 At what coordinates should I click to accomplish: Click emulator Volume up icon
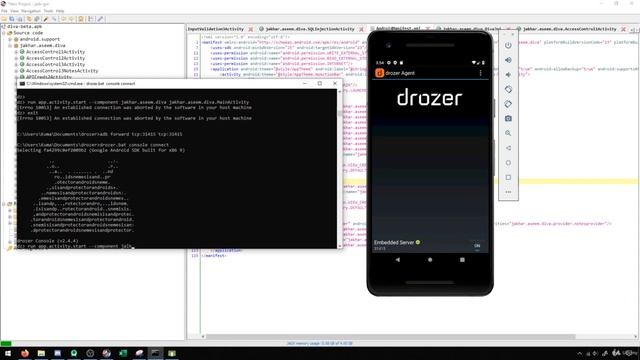[x=508, y=60]
